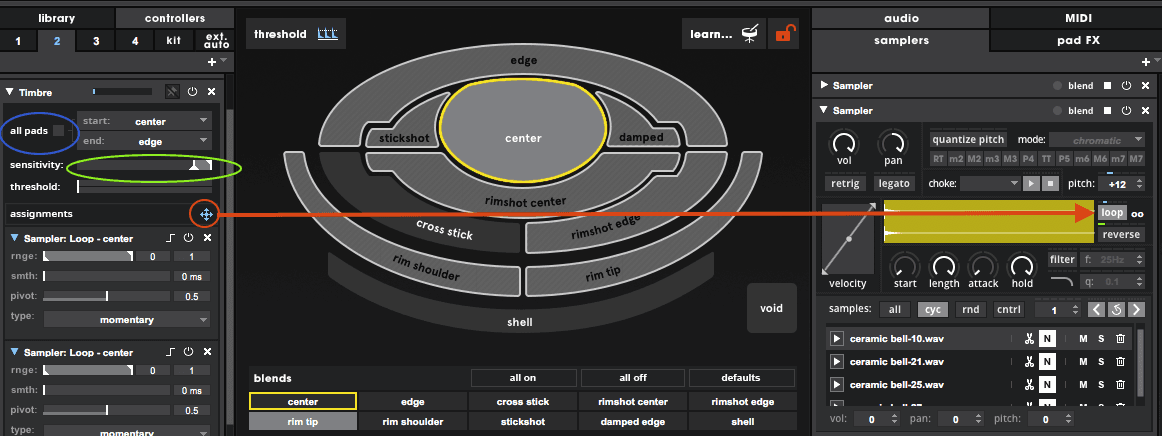
Task: Open the controllers tab
Action: (174, 18)
